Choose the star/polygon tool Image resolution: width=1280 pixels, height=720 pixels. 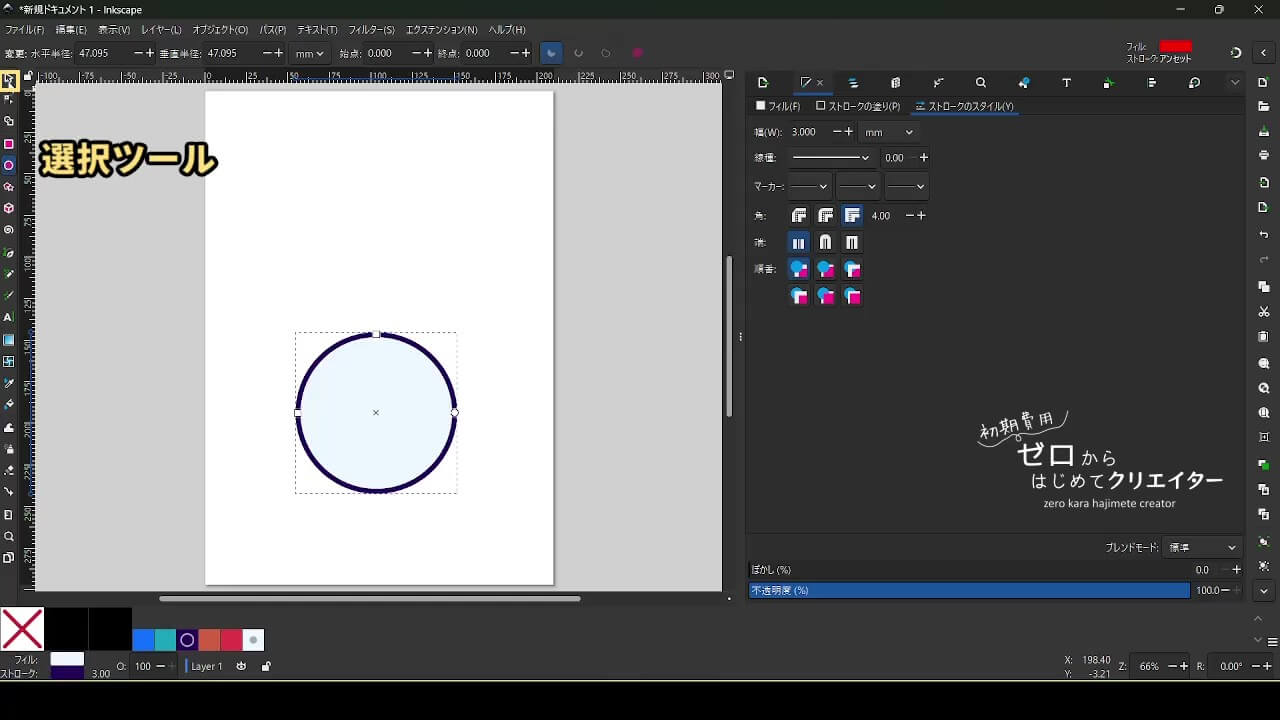click(9, 187)
